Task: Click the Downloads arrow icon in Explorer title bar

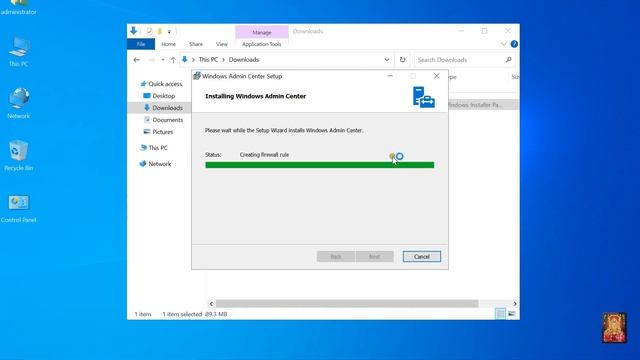Action: coord(133,31)
